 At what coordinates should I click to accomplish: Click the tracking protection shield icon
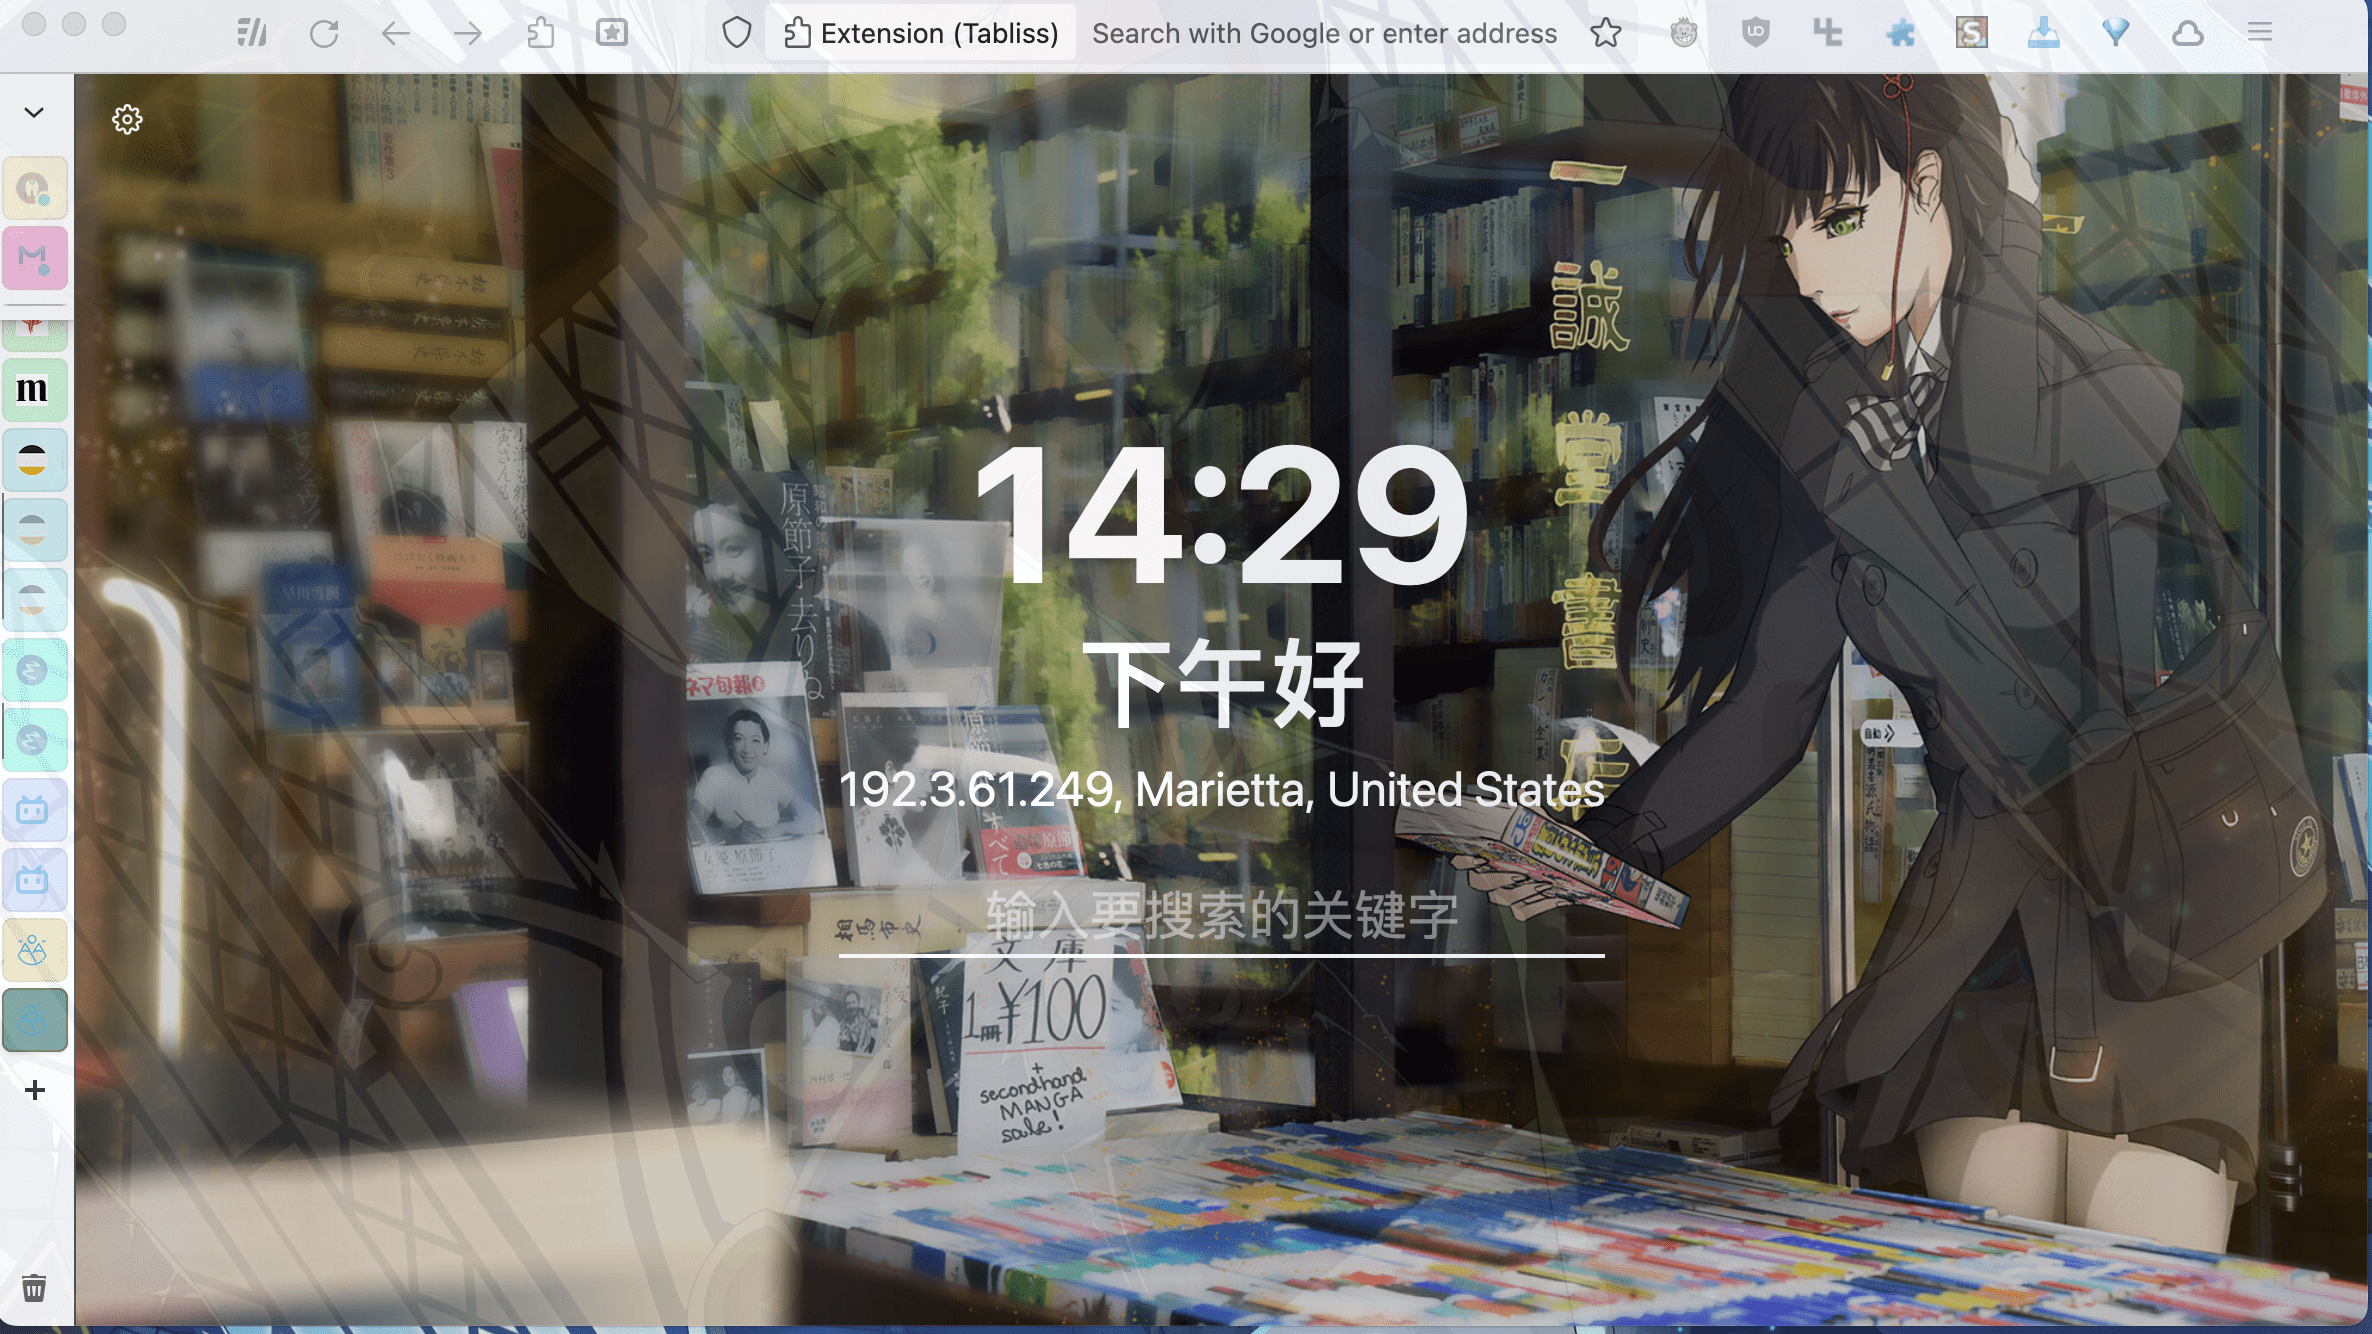pos(737,33)
